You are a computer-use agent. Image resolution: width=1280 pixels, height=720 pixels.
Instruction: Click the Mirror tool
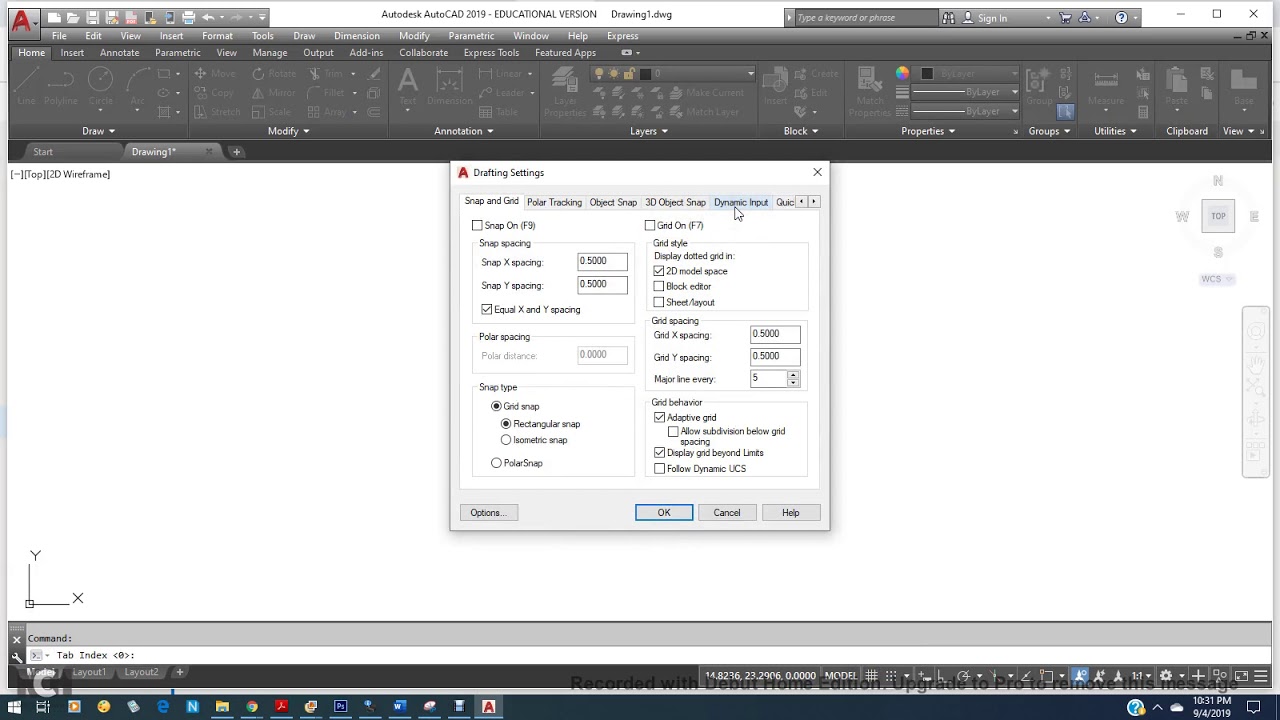point(274,92)
